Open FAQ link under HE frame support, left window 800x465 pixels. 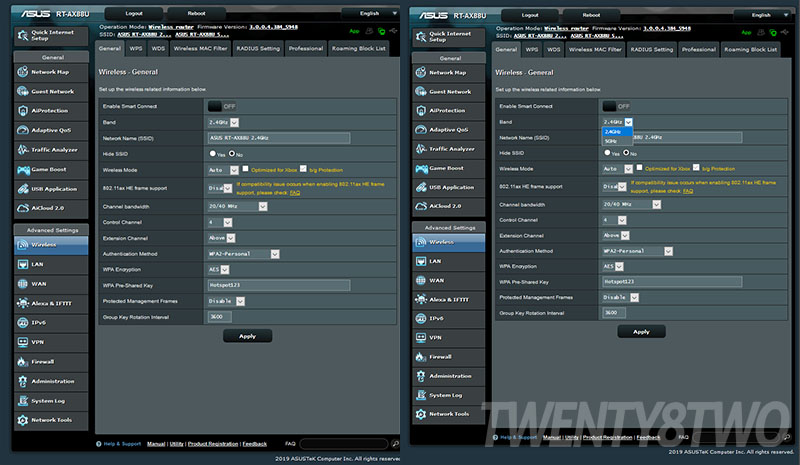pos(295,193)
